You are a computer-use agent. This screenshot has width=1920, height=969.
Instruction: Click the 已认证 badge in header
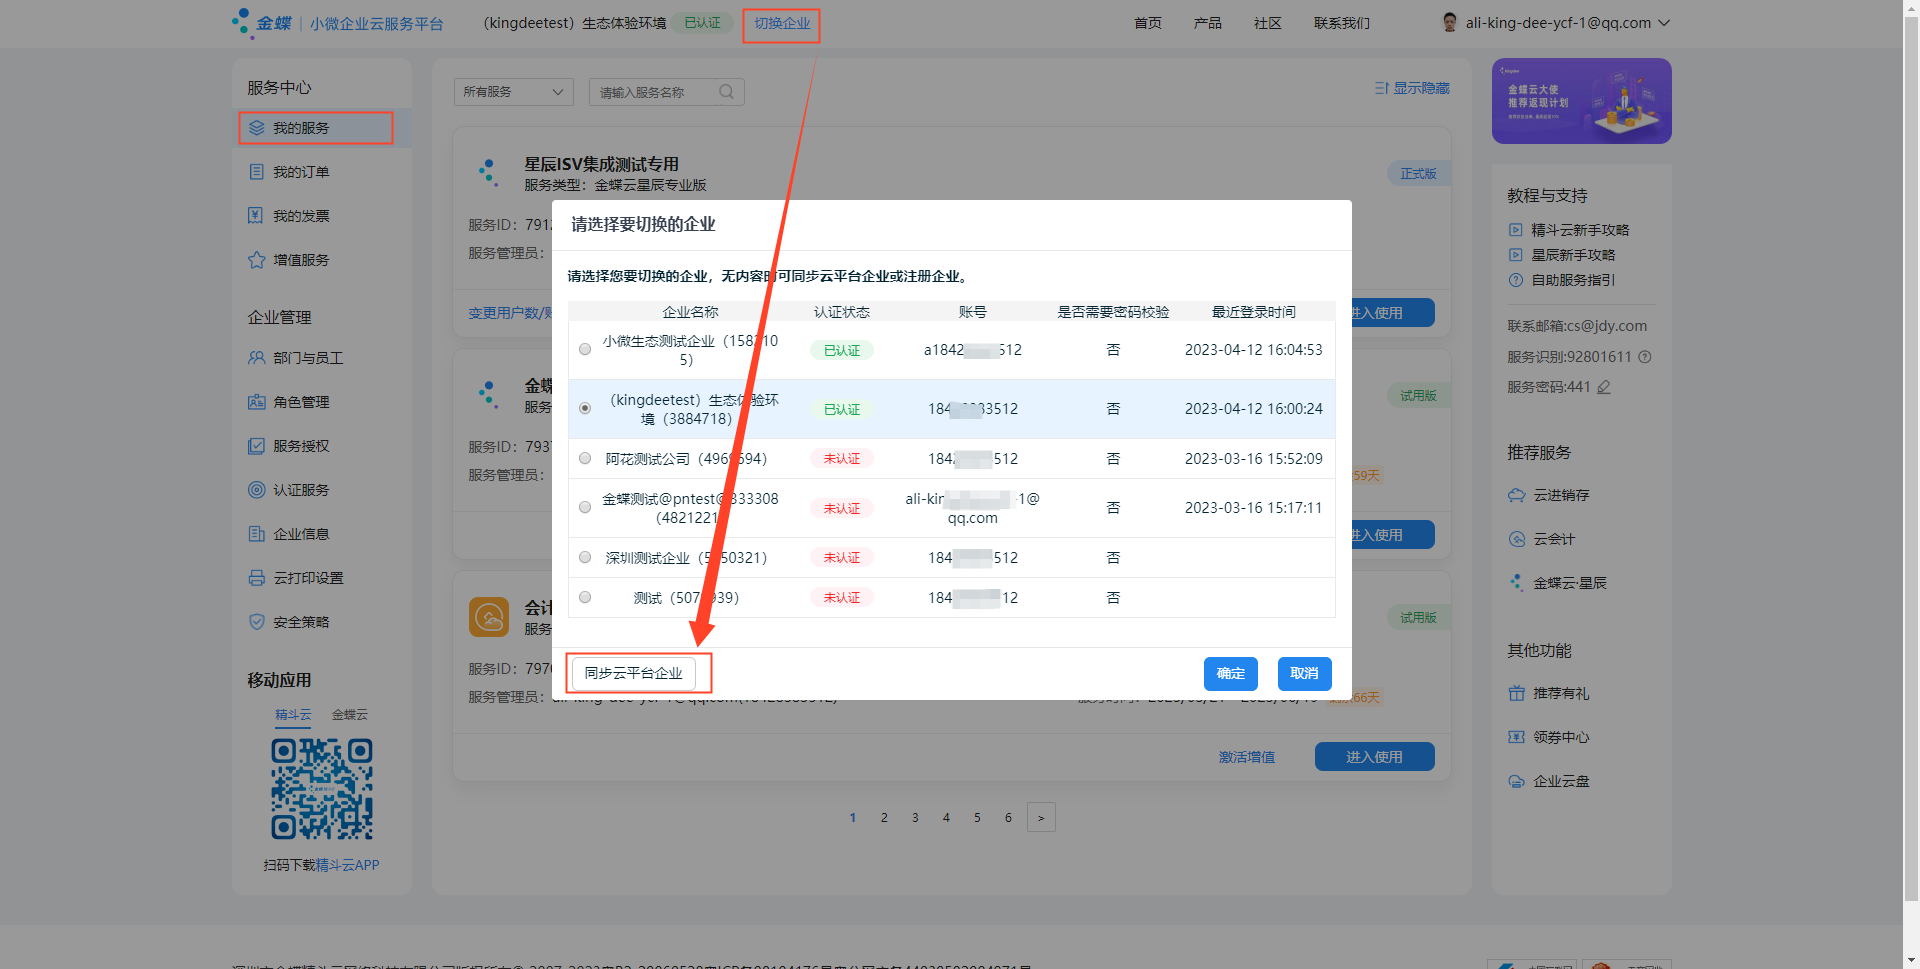[x=702, y=23]
